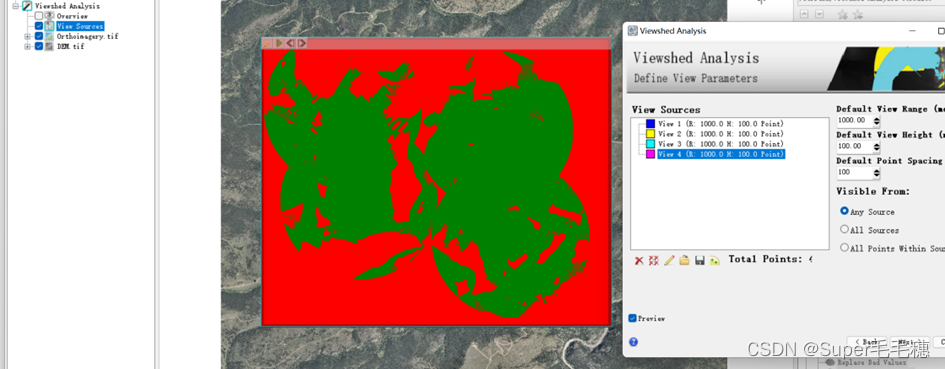Delete selected view source with red X

coord(639,260)
